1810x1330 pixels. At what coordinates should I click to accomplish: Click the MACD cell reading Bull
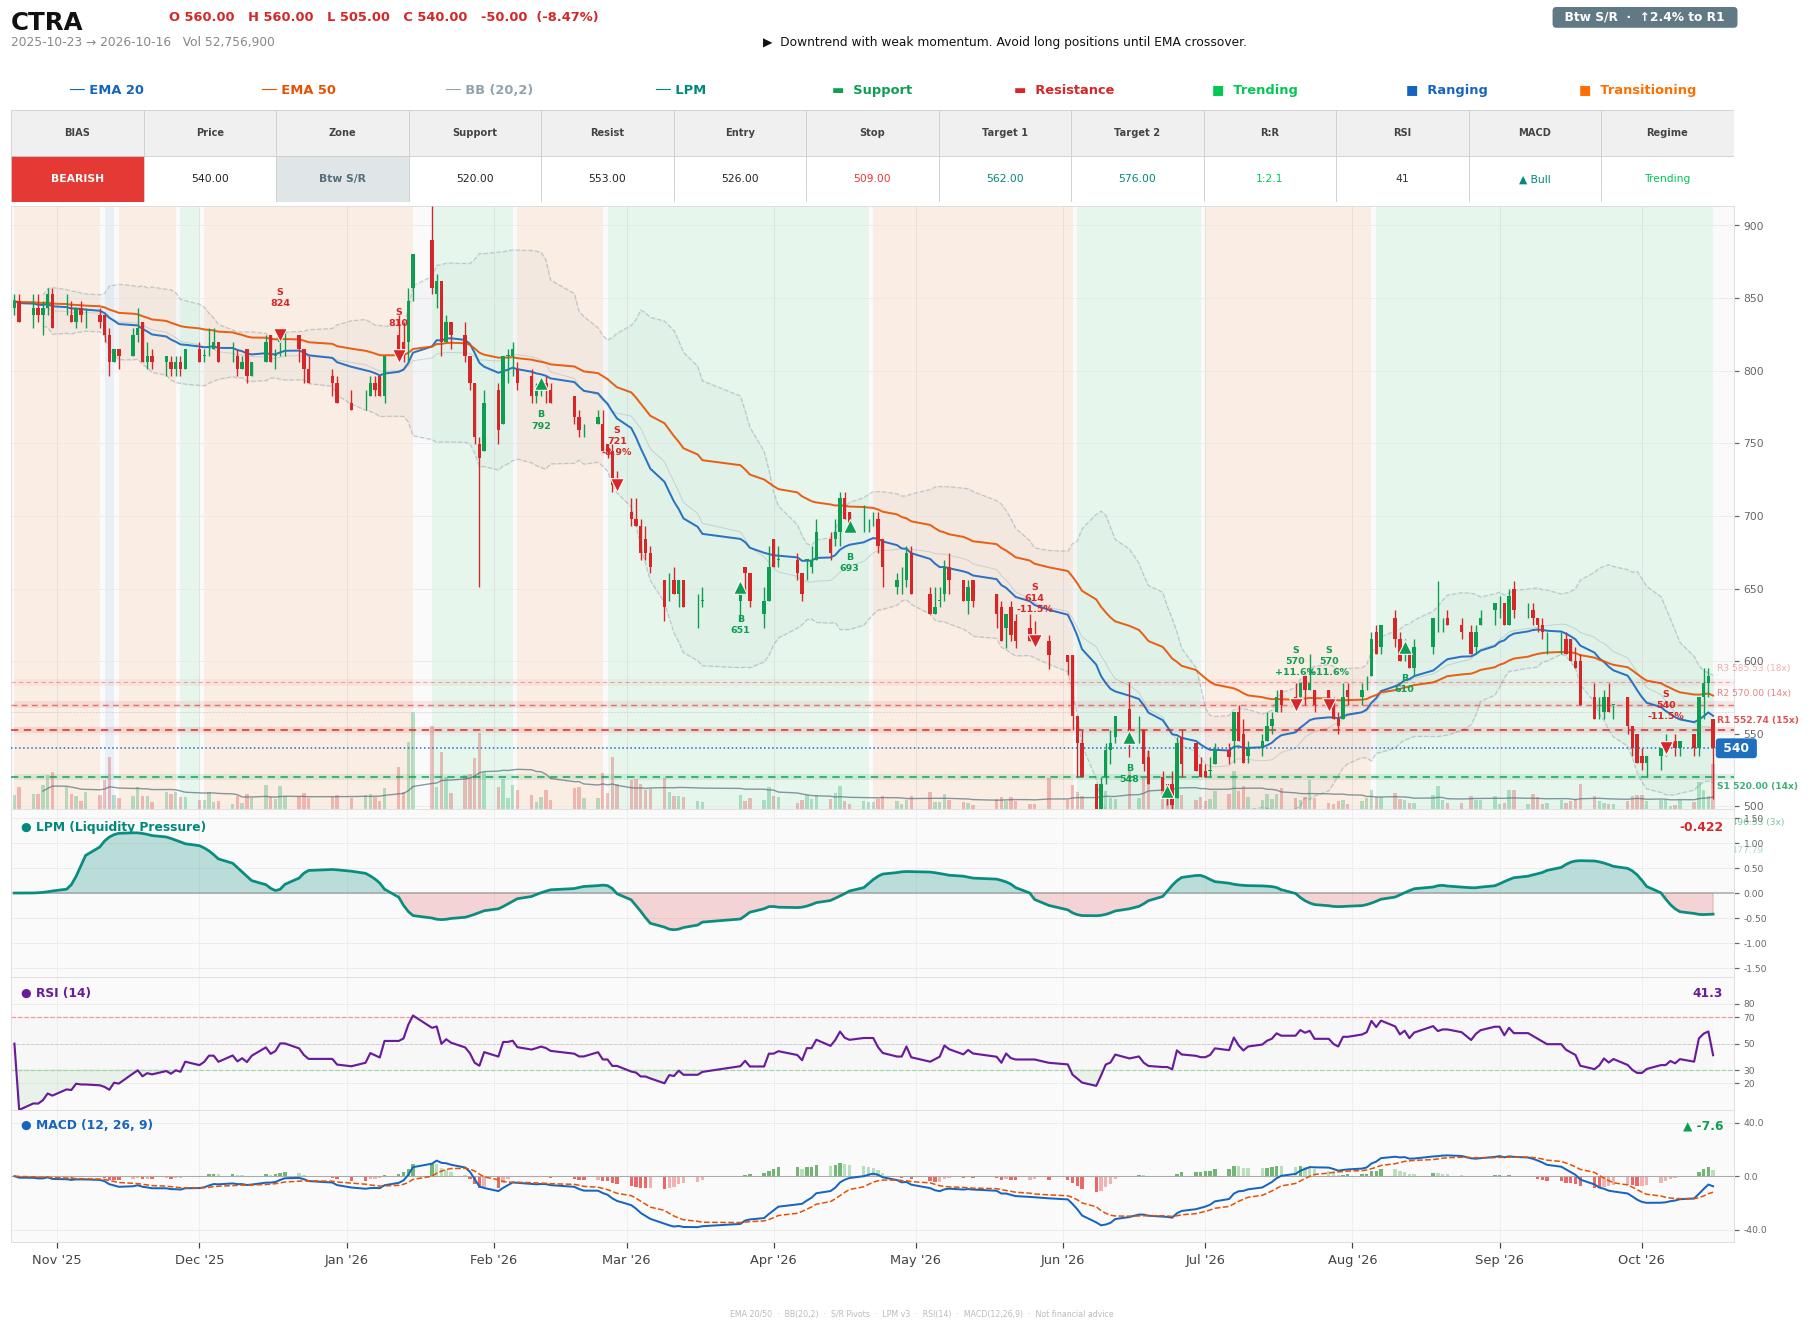tap(1534, 180)
